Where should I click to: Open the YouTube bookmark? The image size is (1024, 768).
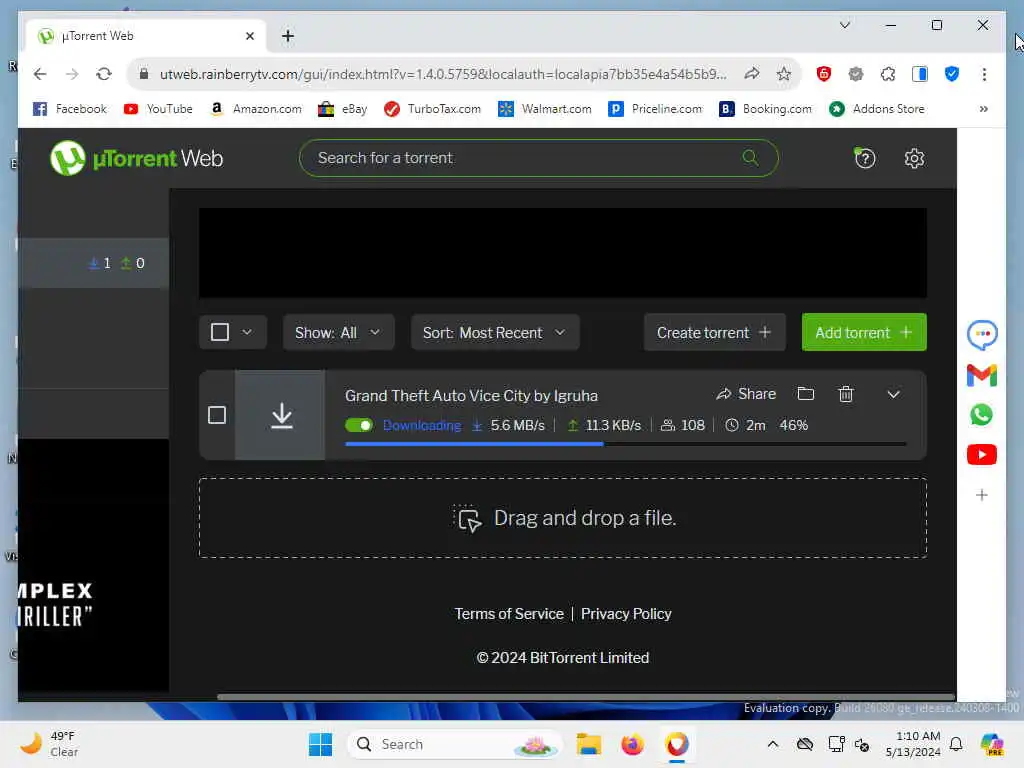tap(158, 109)
